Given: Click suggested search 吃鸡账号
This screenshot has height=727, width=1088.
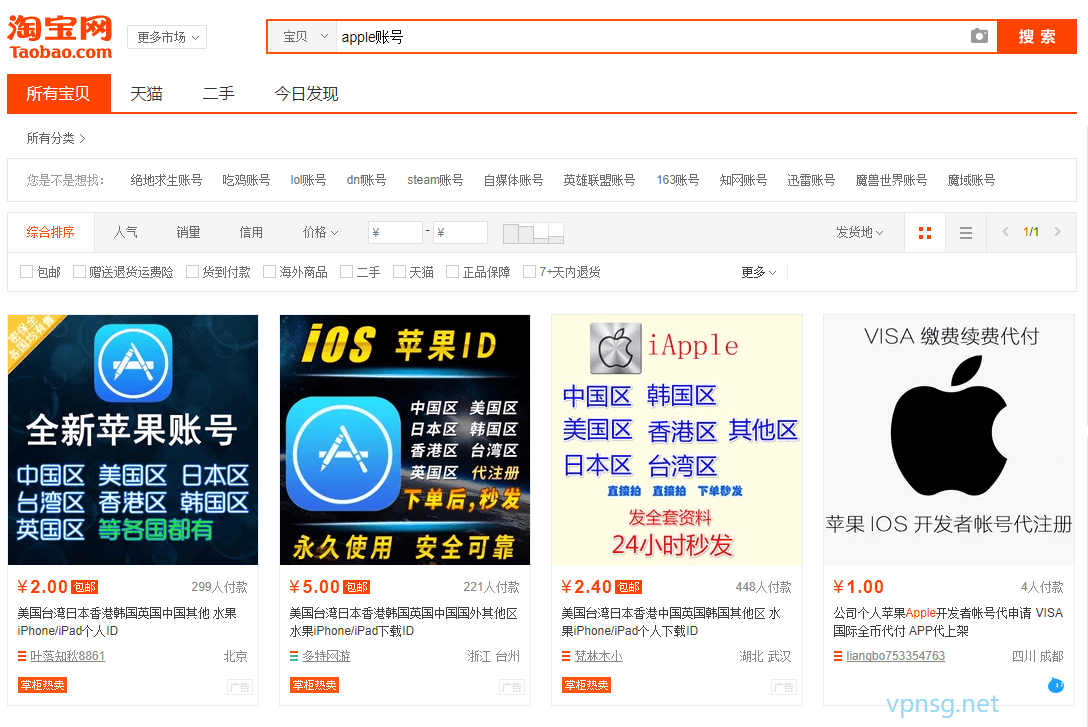Looking at the screenshot, I should (x=246, y=180).
